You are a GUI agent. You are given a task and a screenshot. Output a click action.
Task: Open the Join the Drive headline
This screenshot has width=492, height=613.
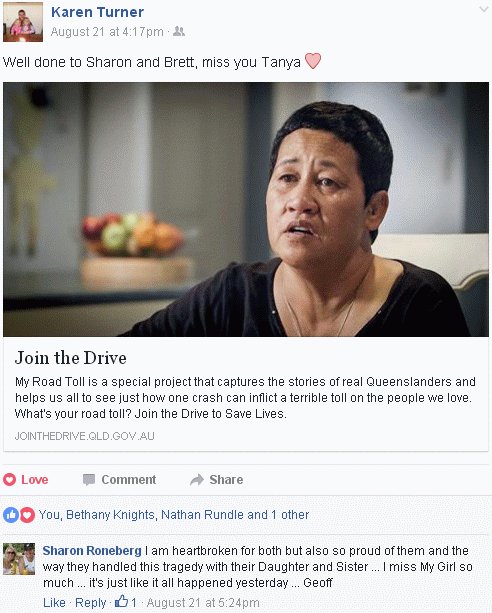tap(71, 358)
